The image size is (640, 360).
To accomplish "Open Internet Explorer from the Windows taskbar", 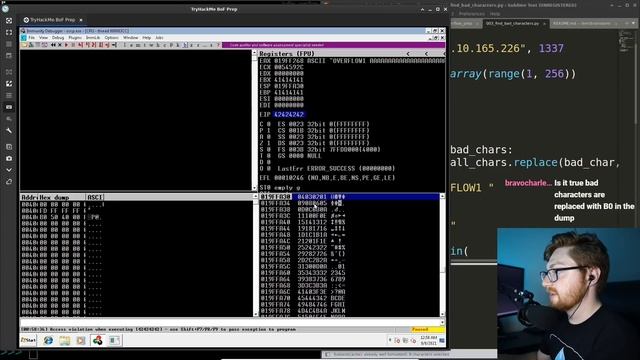I will point(48,340).
